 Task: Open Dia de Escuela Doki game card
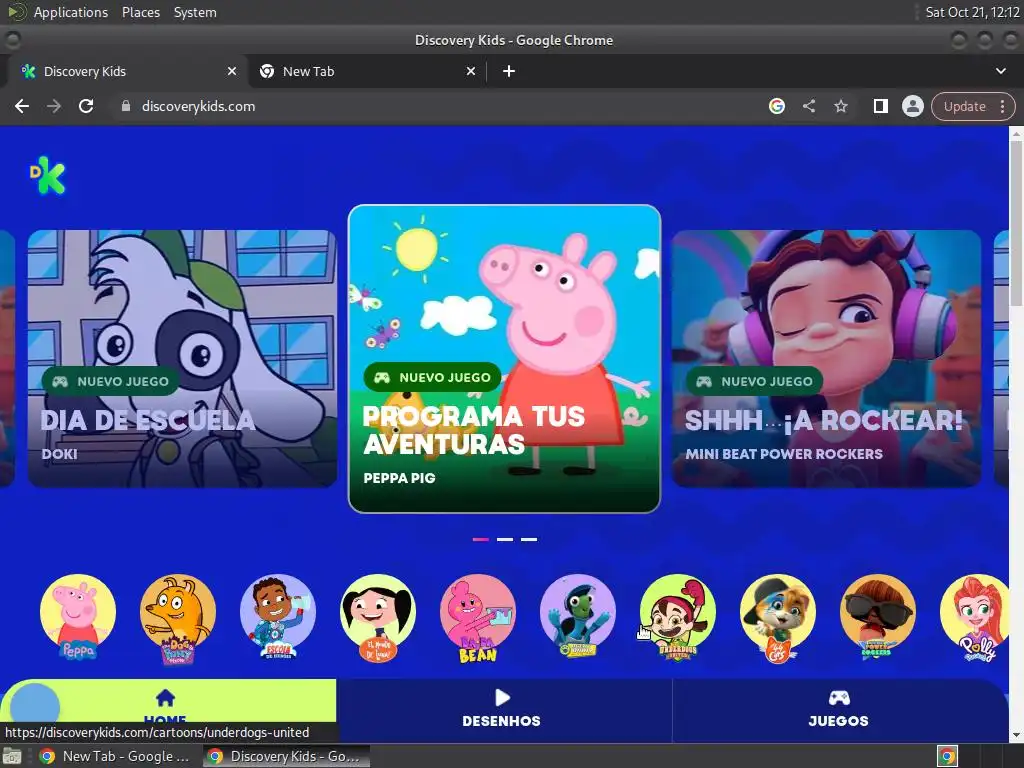tap(182, 359)
